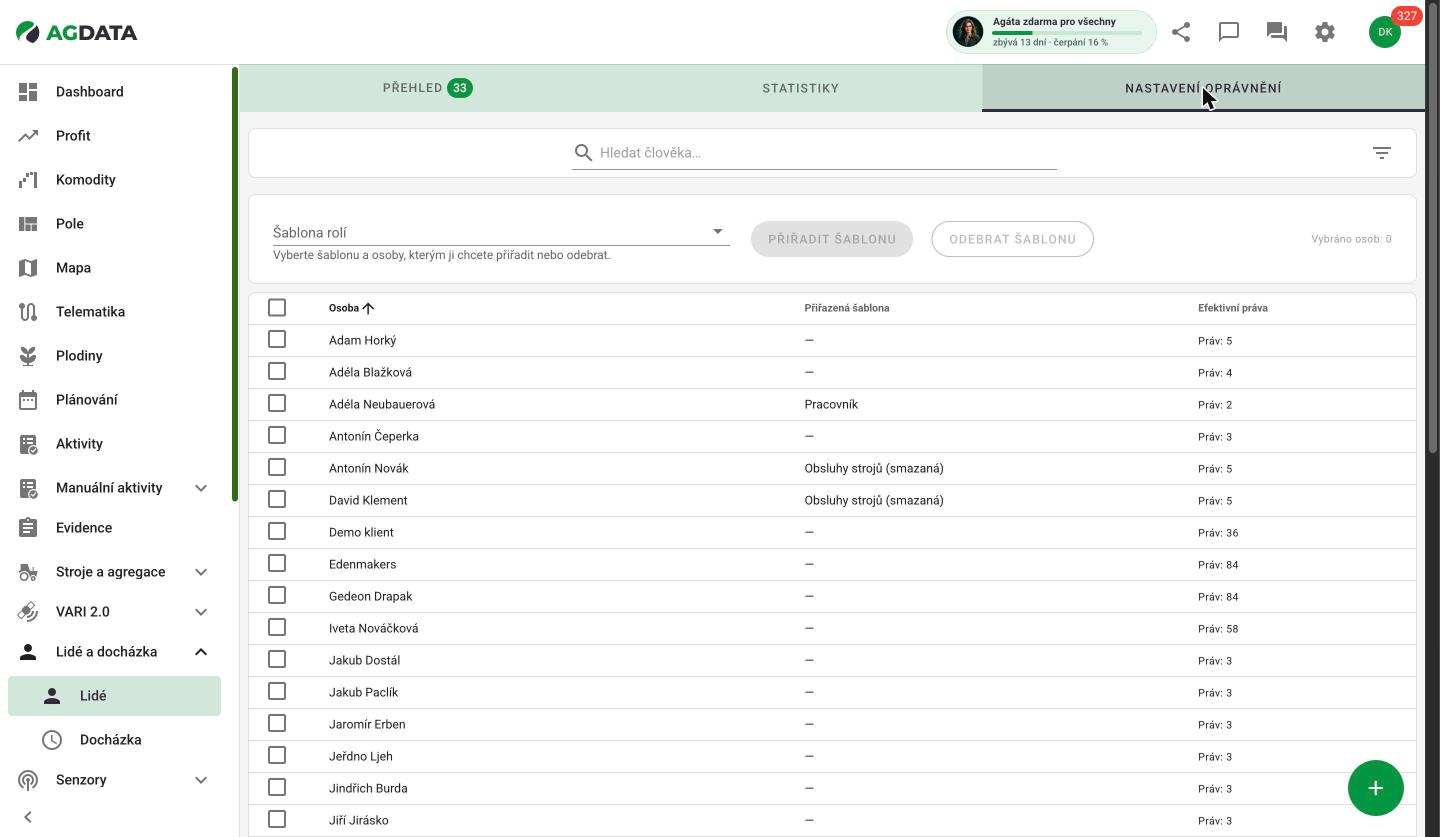
Task: Click the Plánování calendar icon
Action: coord(28,400)
